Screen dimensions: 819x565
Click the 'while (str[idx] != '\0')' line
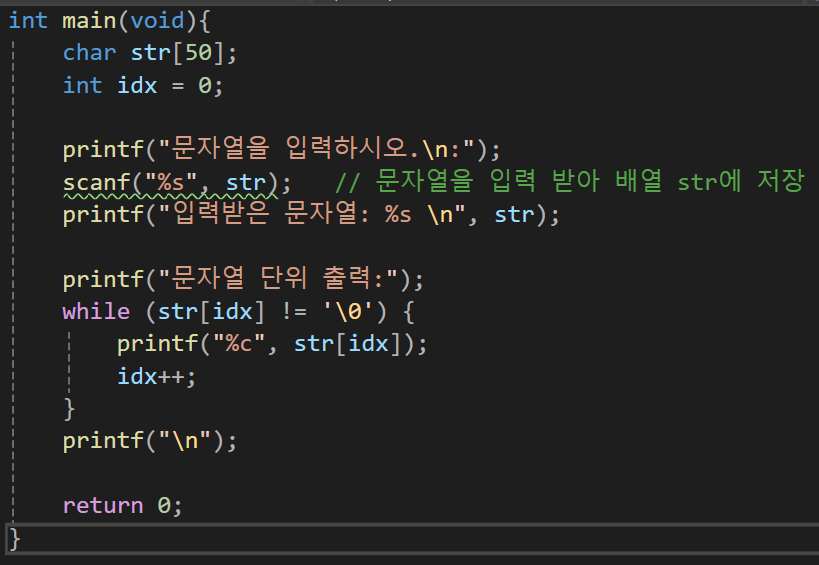coord(239,312)
